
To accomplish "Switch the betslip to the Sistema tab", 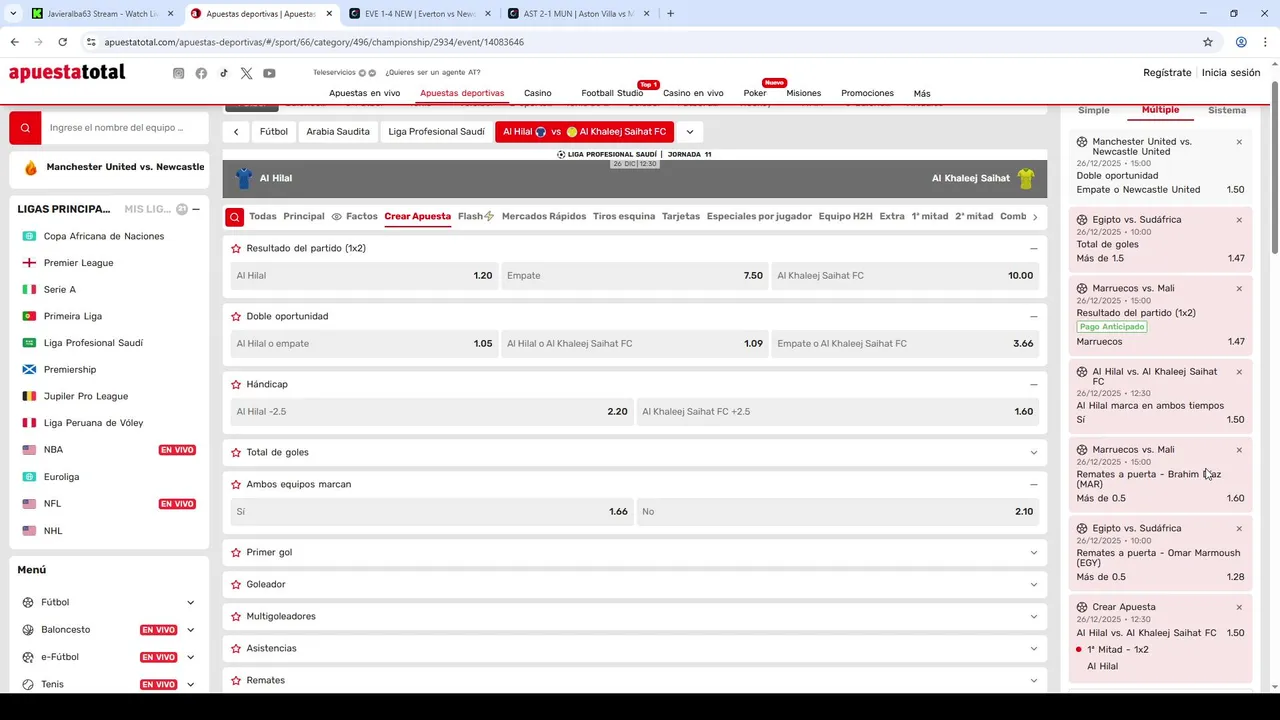I will 1227,111.
